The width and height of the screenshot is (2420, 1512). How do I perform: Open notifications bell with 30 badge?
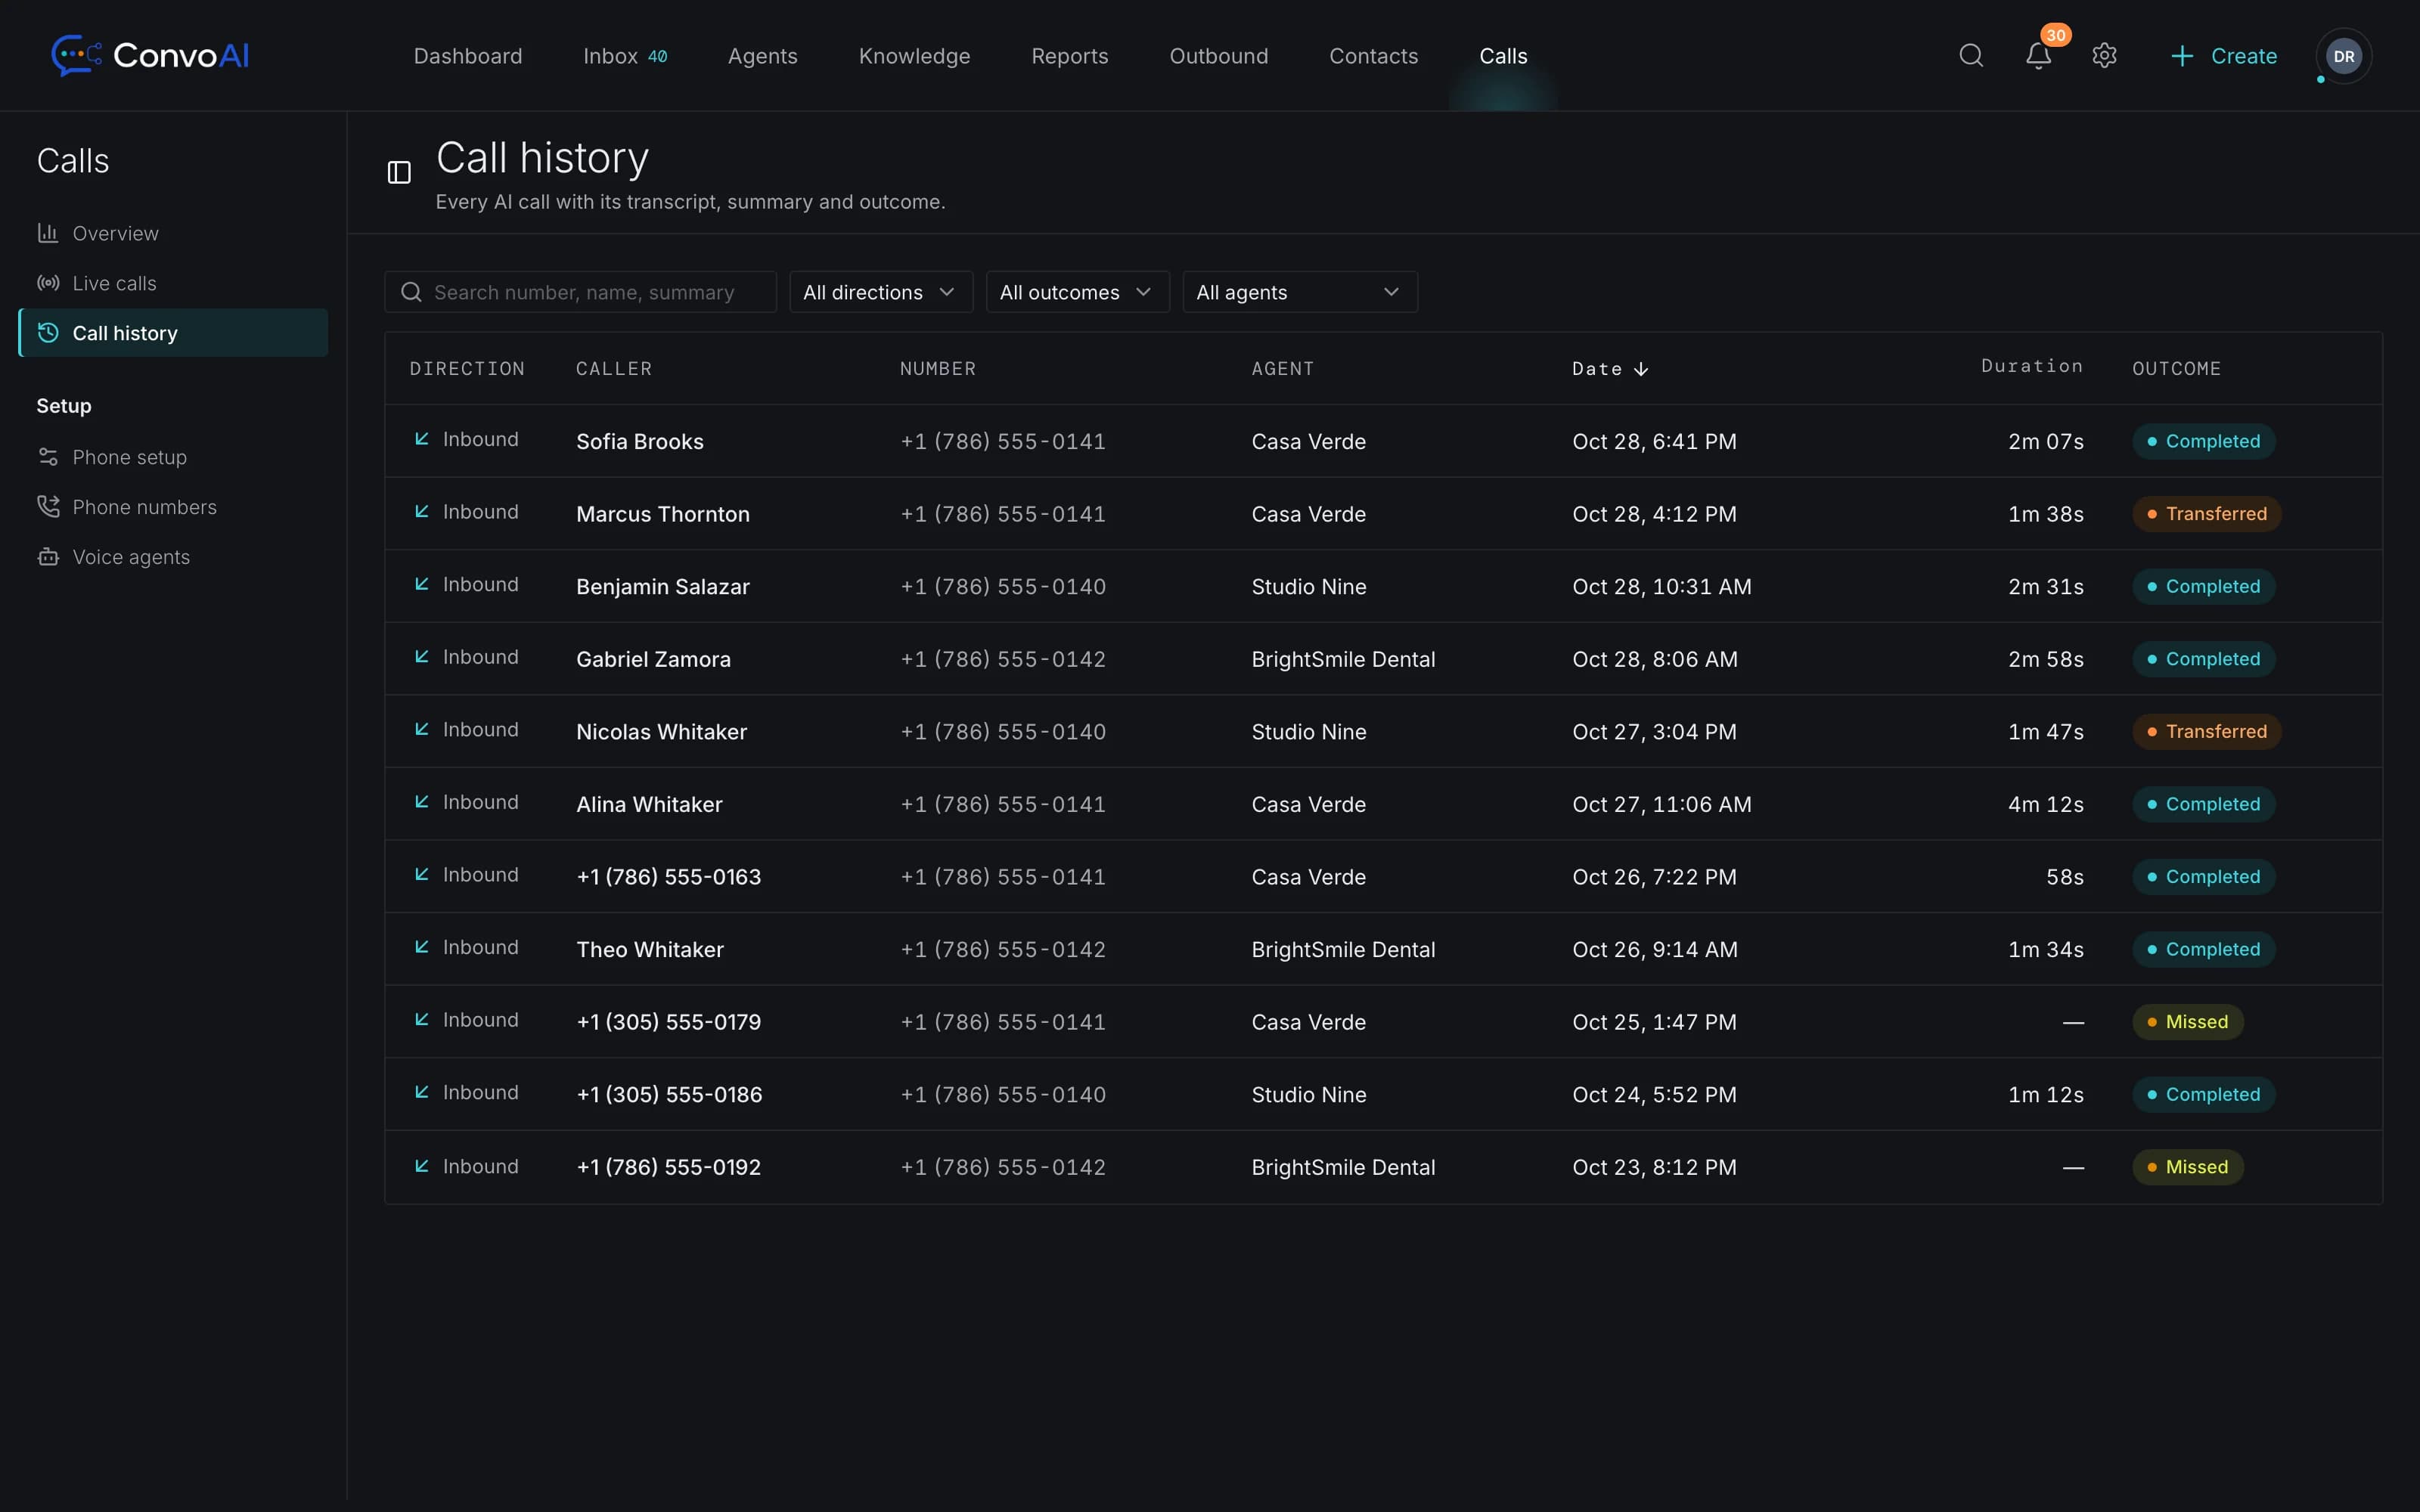(x=2039, y=55)
